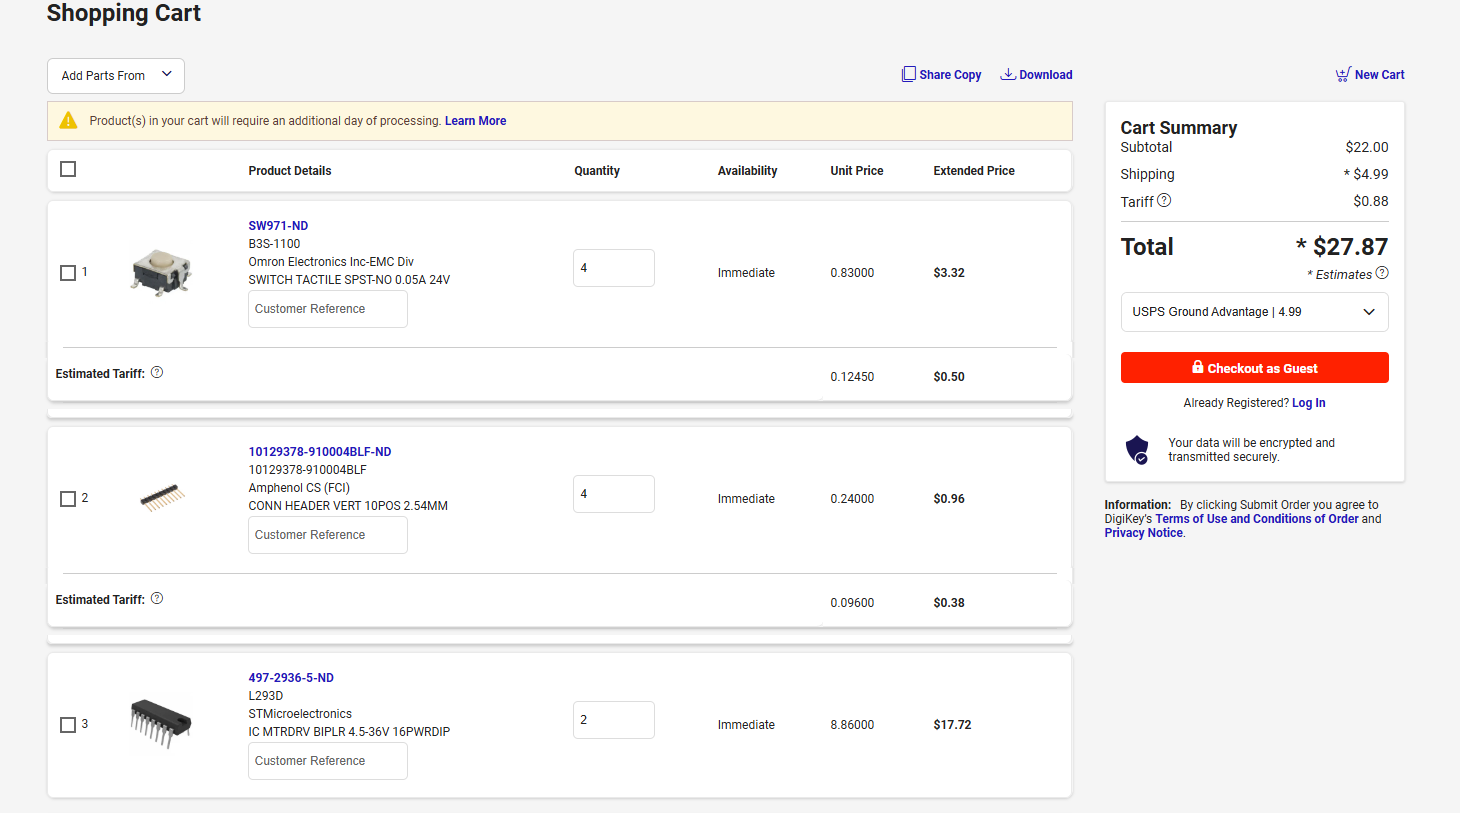Open the Add Parts From dropdown
The width and height of the screenshot is (1460, 813).
point(116,76)
